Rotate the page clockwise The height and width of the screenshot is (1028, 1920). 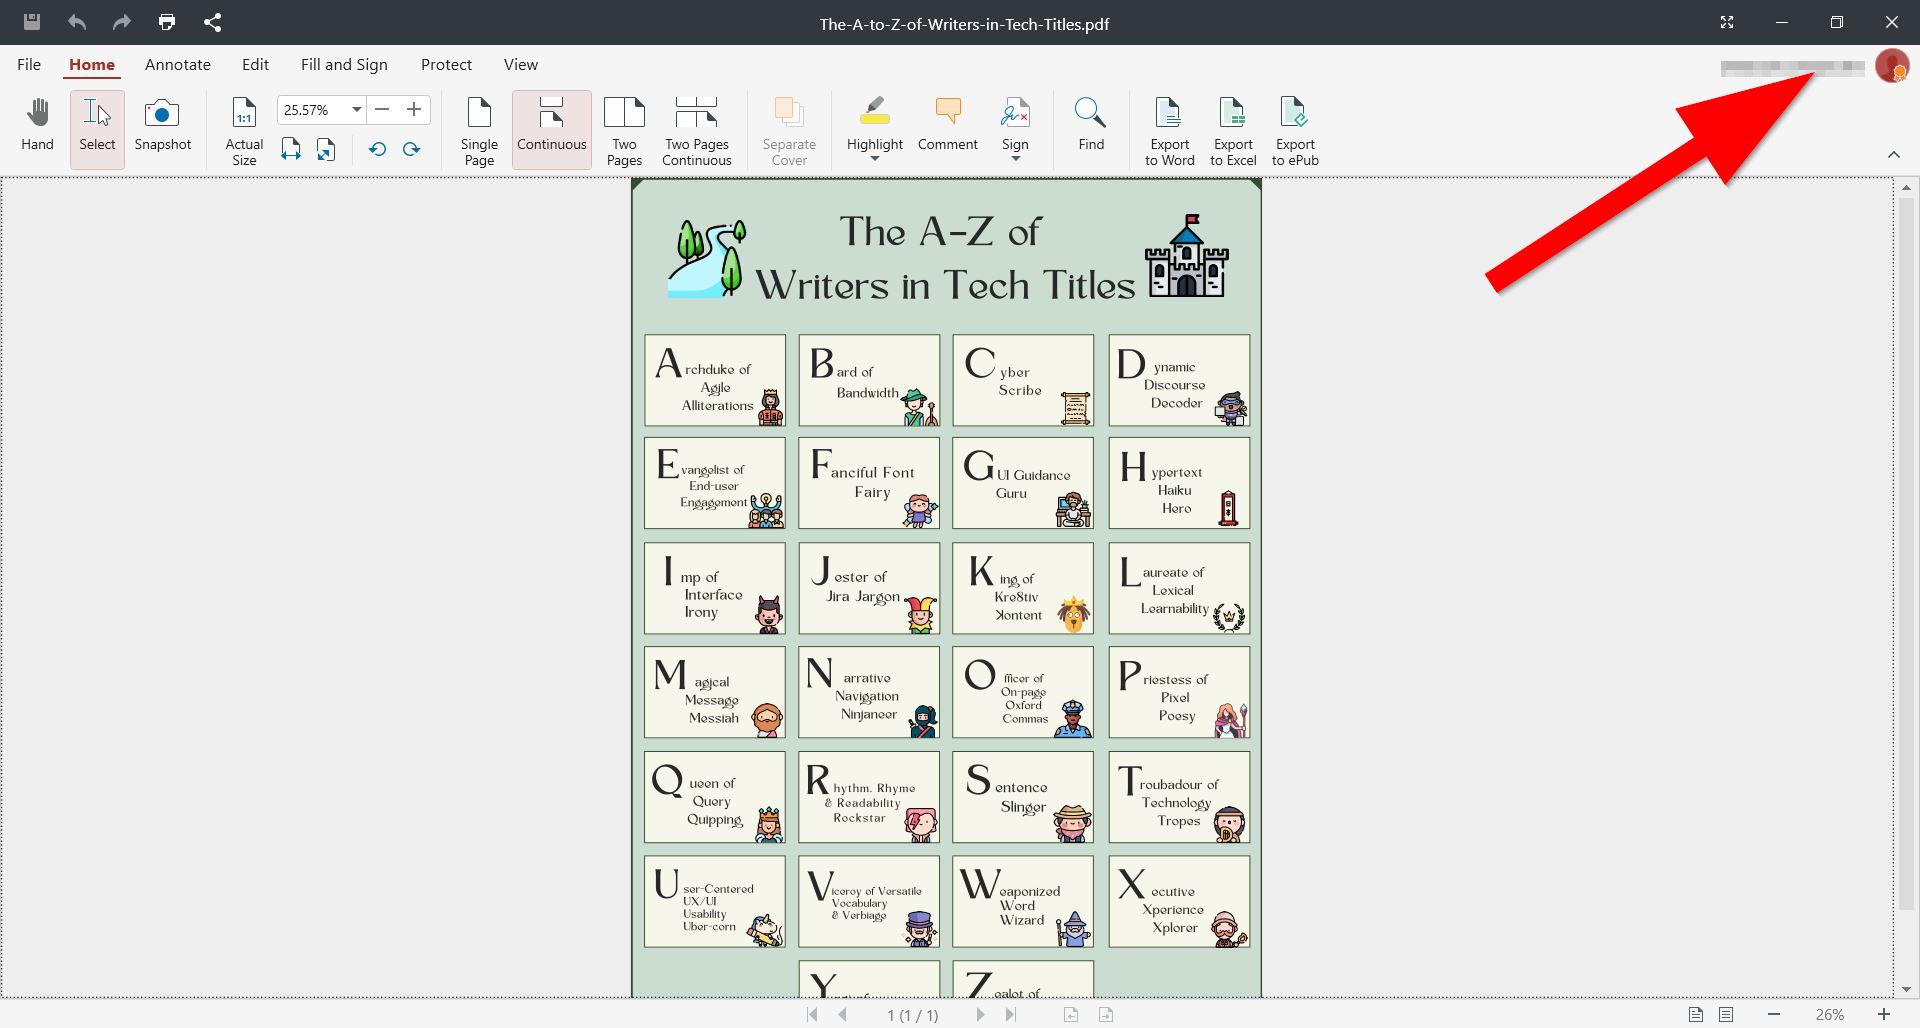point(411,150)
